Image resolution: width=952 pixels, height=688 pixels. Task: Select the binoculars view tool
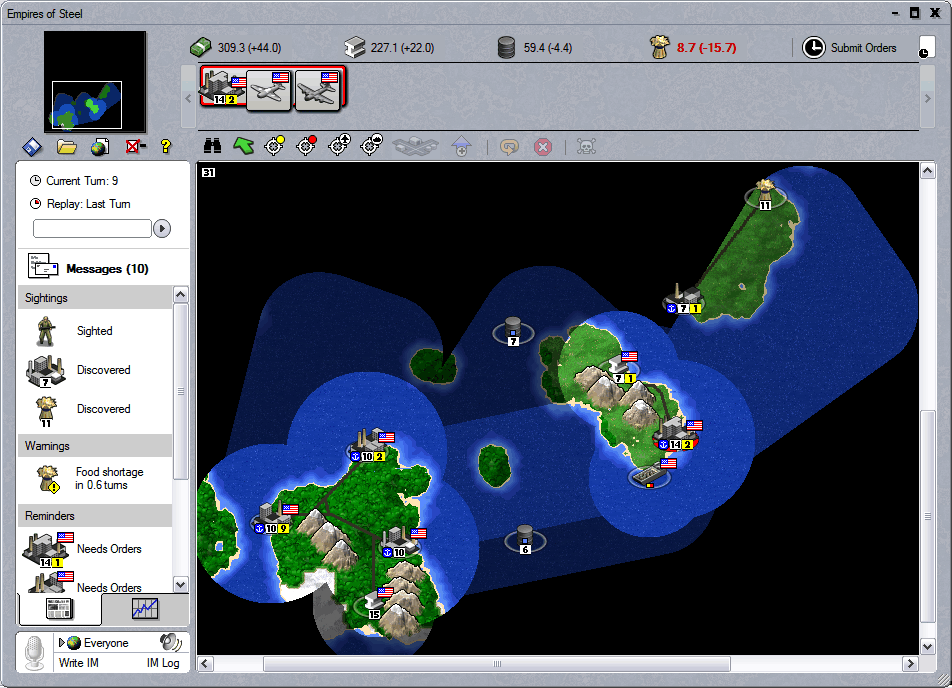coord(212,146)
